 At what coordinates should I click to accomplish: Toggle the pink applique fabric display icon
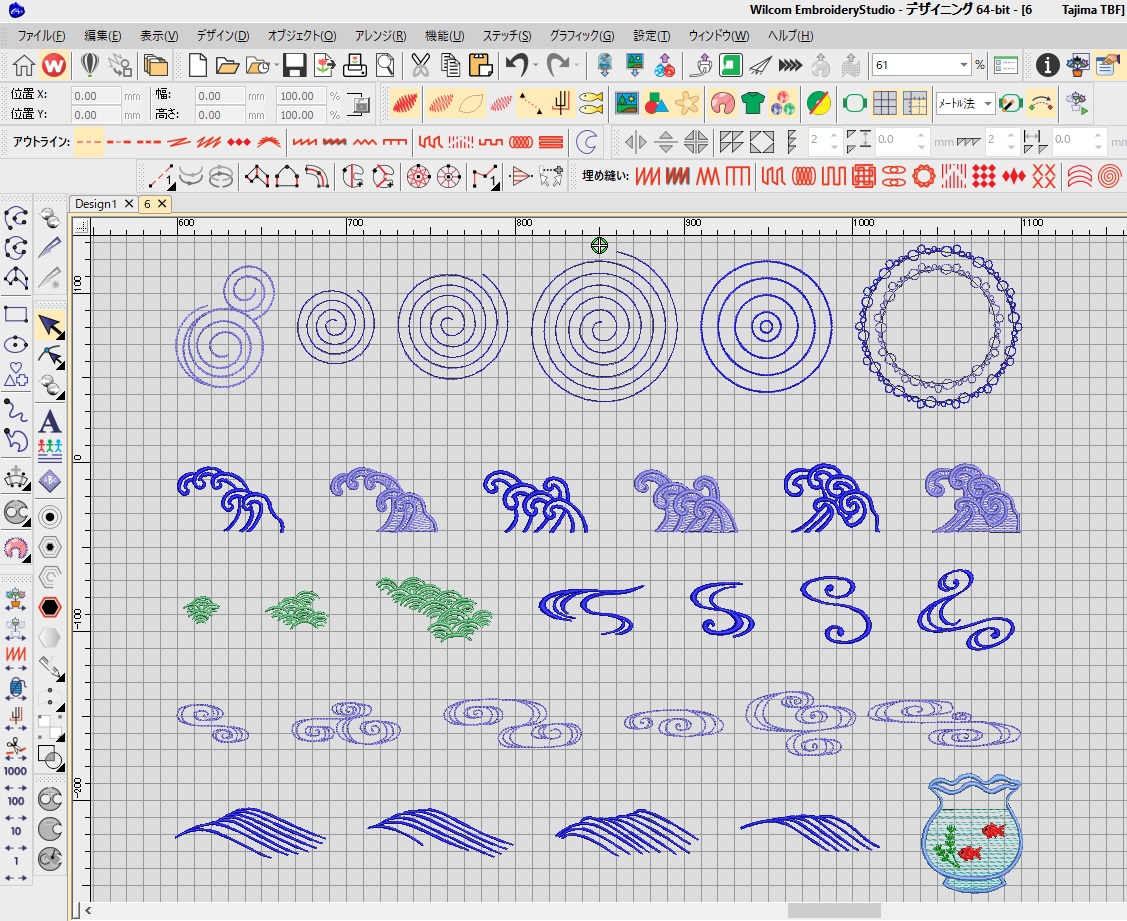722,104
